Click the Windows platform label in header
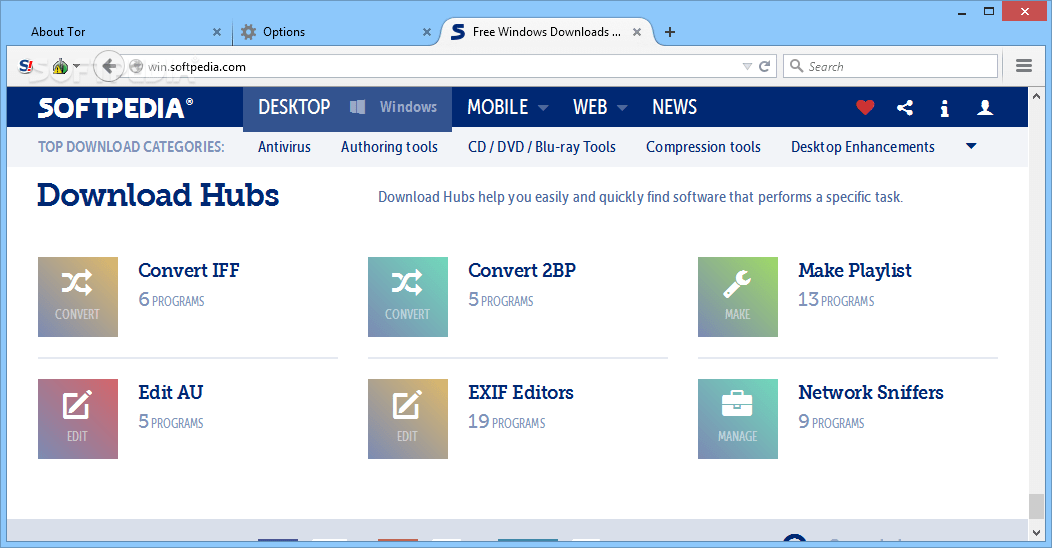Viewport: 1052px width, 548px height. (x=408, y=107)
